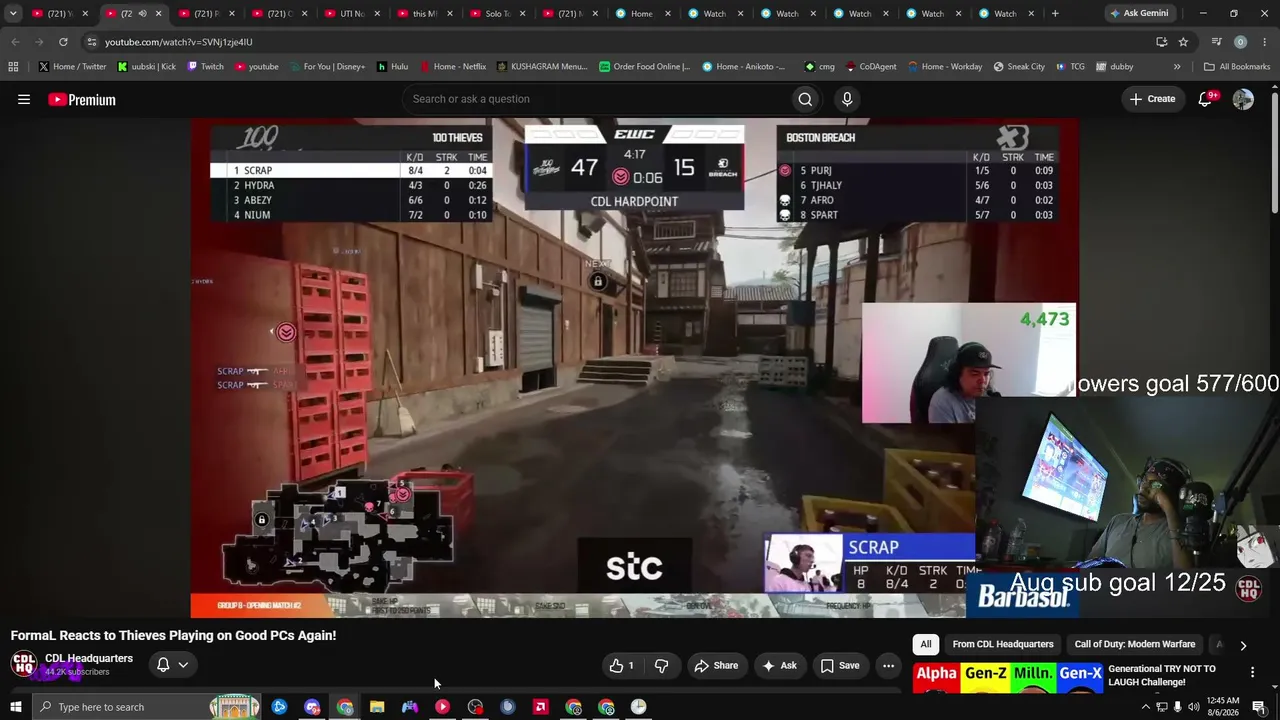Click the Ask button under video
The height and width of the screenshot is (720, 1280).
tap(779, 666)
